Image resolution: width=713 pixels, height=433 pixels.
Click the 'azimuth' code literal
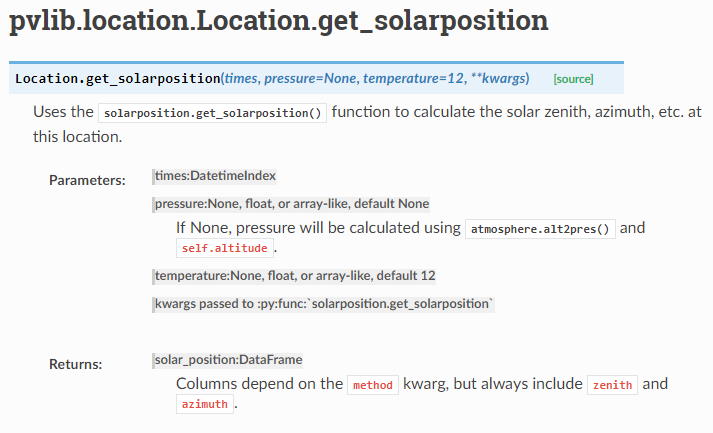(x=205, y=404)
